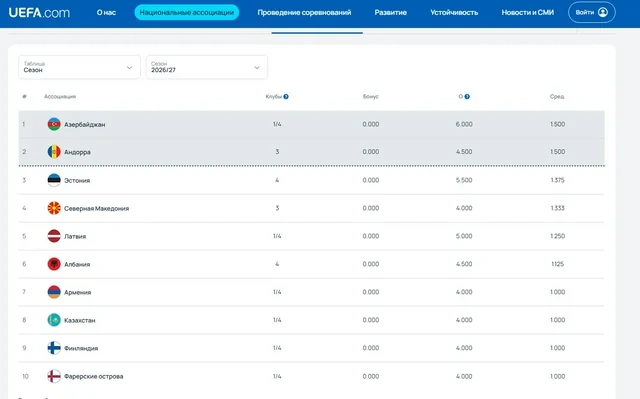The image size is (640, 399).
Task: Open the Устойчивость menu
Action: [454, 13]
